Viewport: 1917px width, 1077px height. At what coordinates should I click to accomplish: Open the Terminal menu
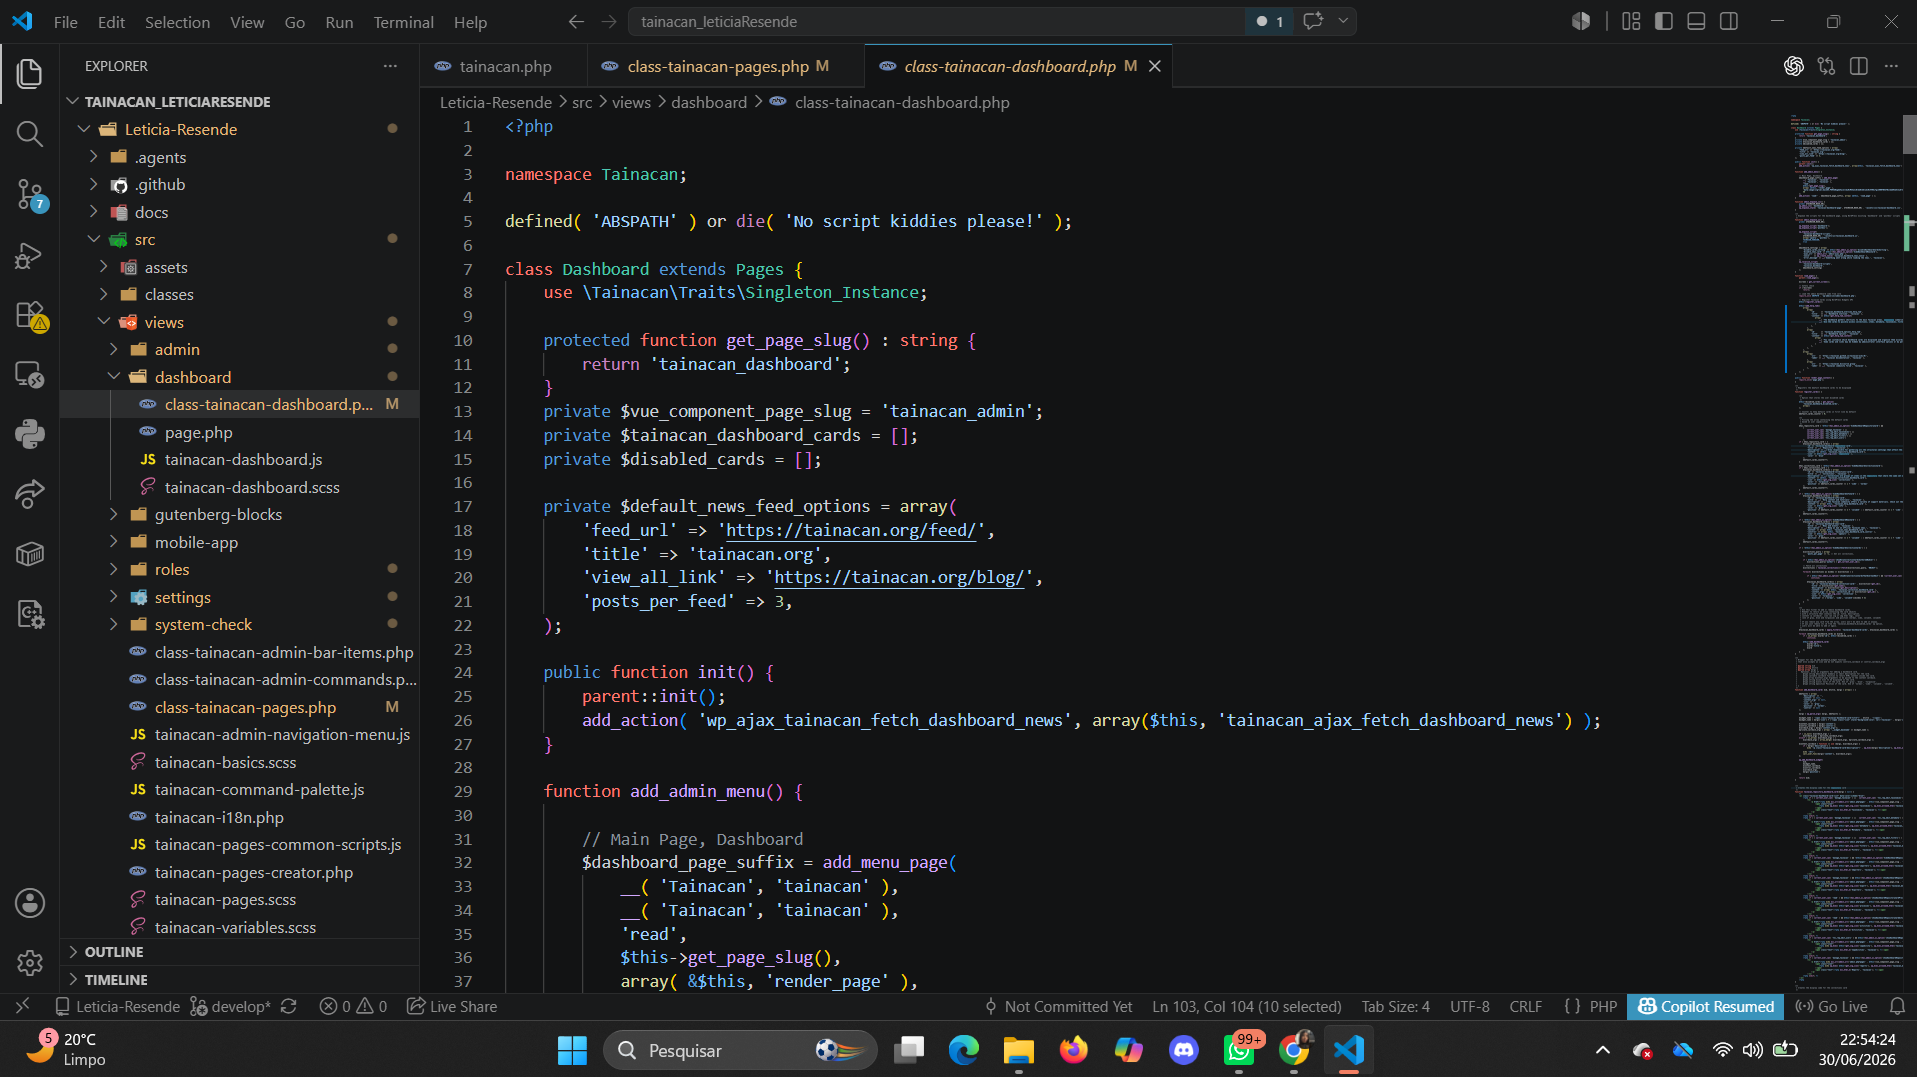click(403, 21)
